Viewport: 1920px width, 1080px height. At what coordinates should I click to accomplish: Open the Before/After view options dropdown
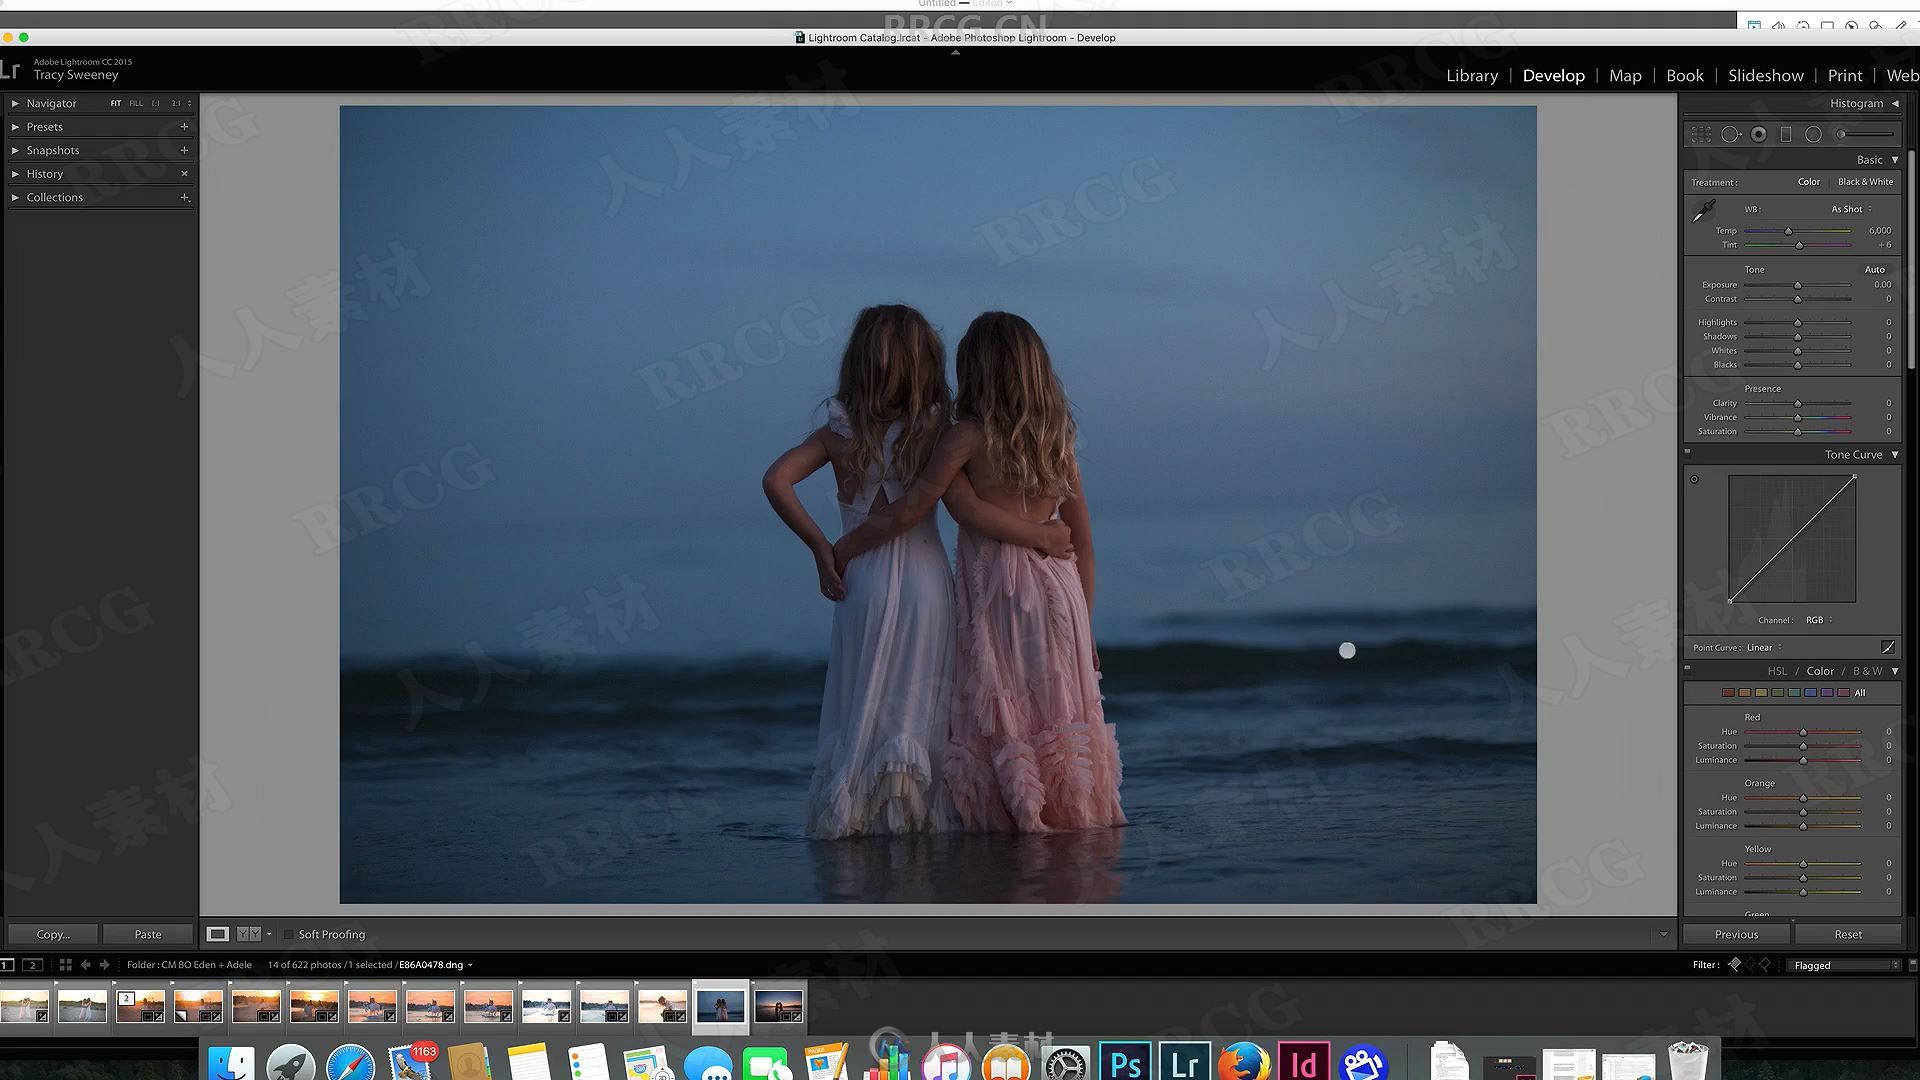[x=269, y=934]
